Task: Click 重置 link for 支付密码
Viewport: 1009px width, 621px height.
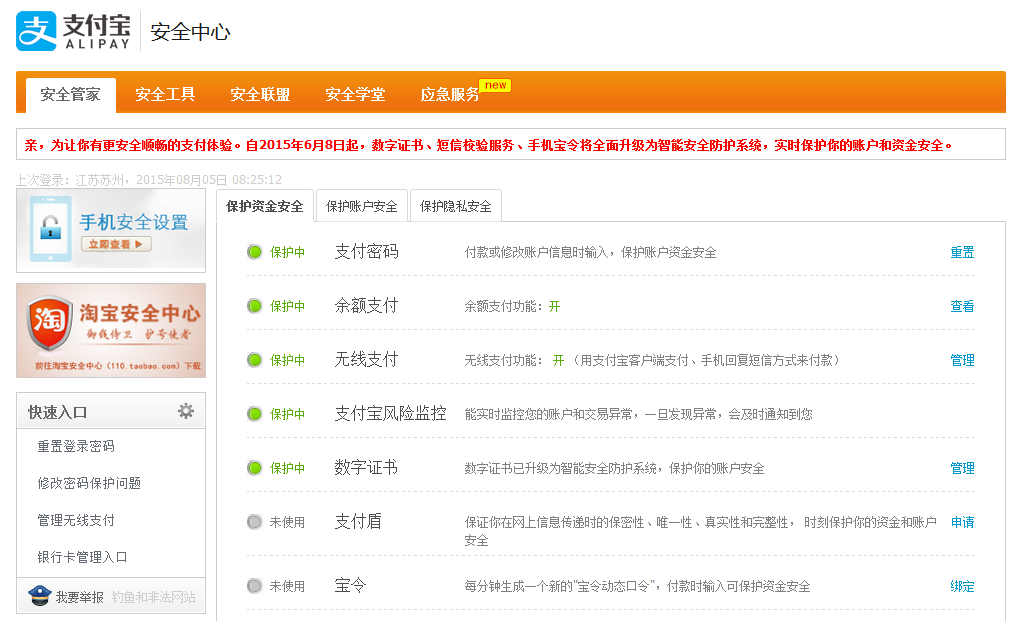Action: pos(962,252)
